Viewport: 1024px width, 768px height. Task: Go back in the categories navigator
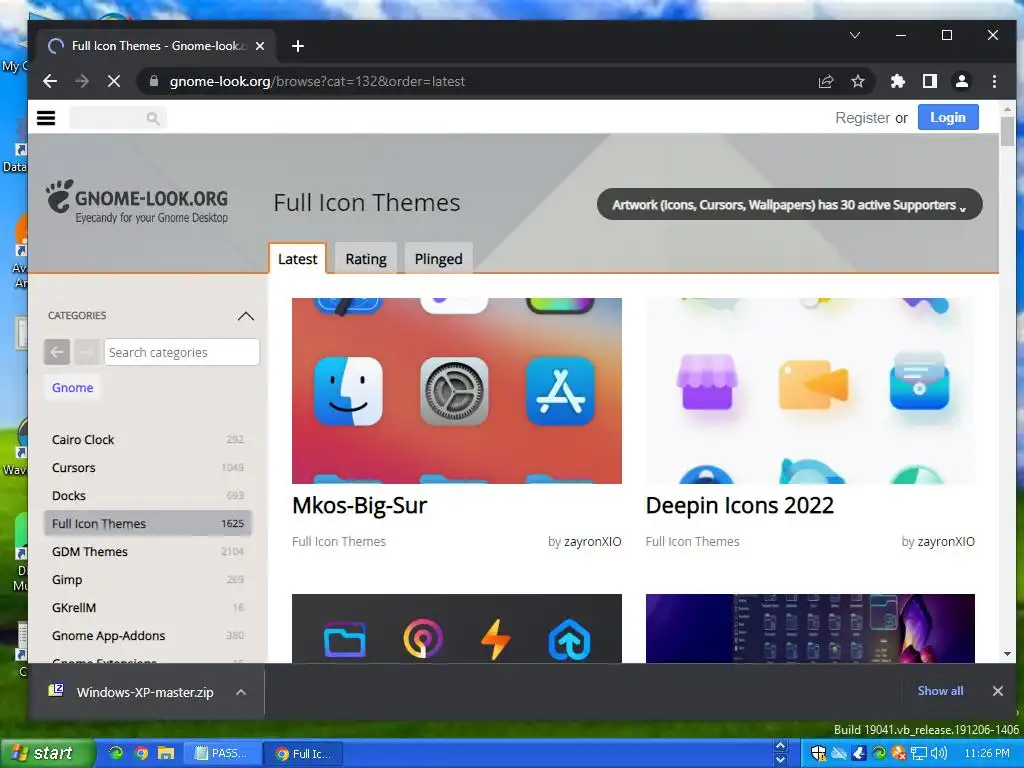(57, 352)
